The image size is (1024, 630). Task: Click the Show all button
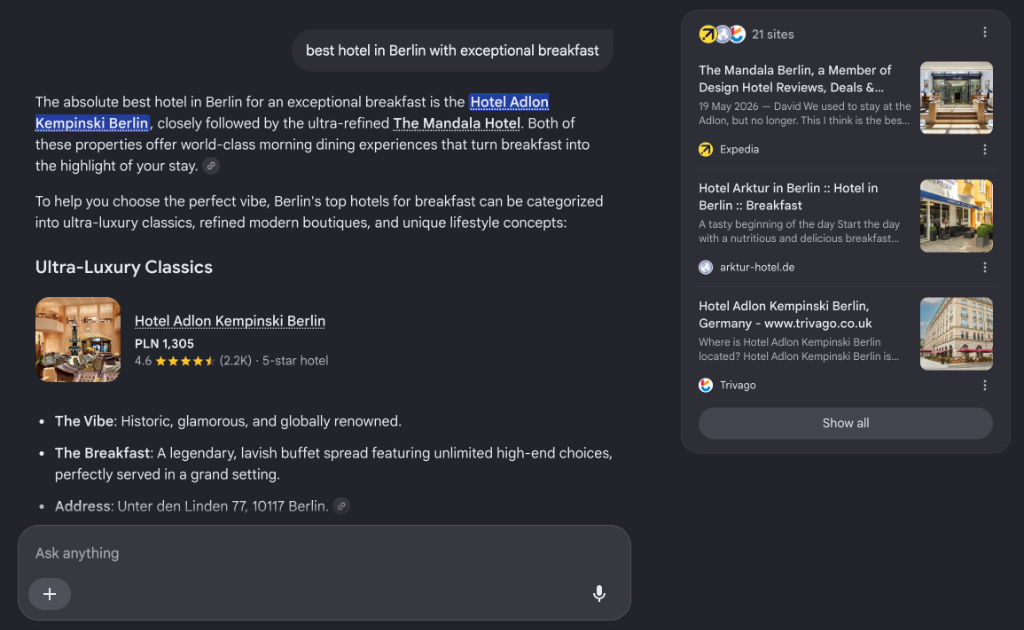click(x=846, y=423)
